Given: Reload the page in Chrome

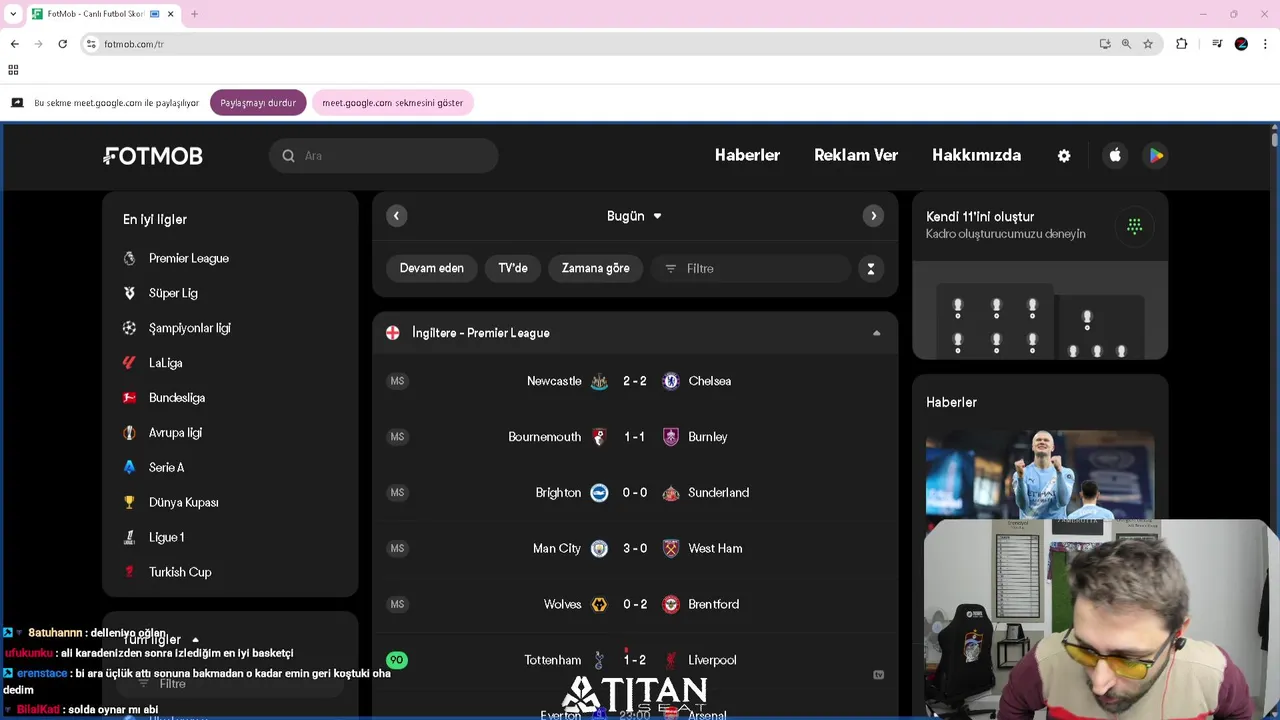Looking at the screenshot, I should point(62,44).
